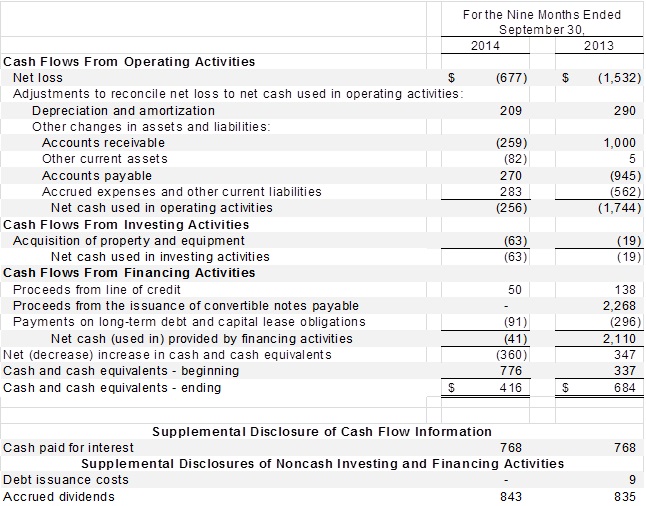Image resolution: width=646 pixels, height=506 pixels.
Task: Select the Accounts payable 2014 value 270
Action: 511,175
